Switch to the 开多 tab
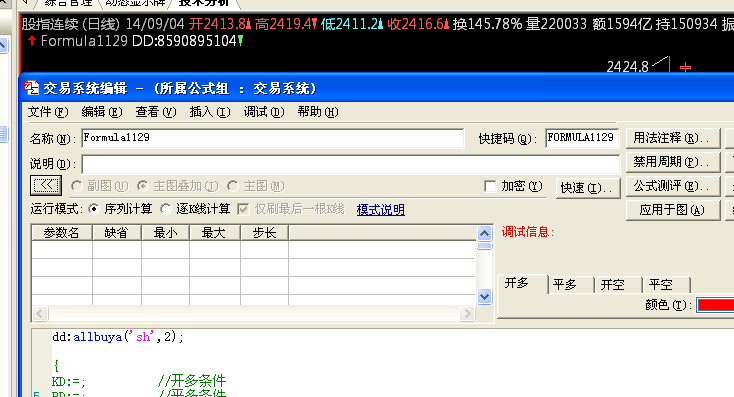This screenshot has width=734, height=397. [x=521, y=284]
